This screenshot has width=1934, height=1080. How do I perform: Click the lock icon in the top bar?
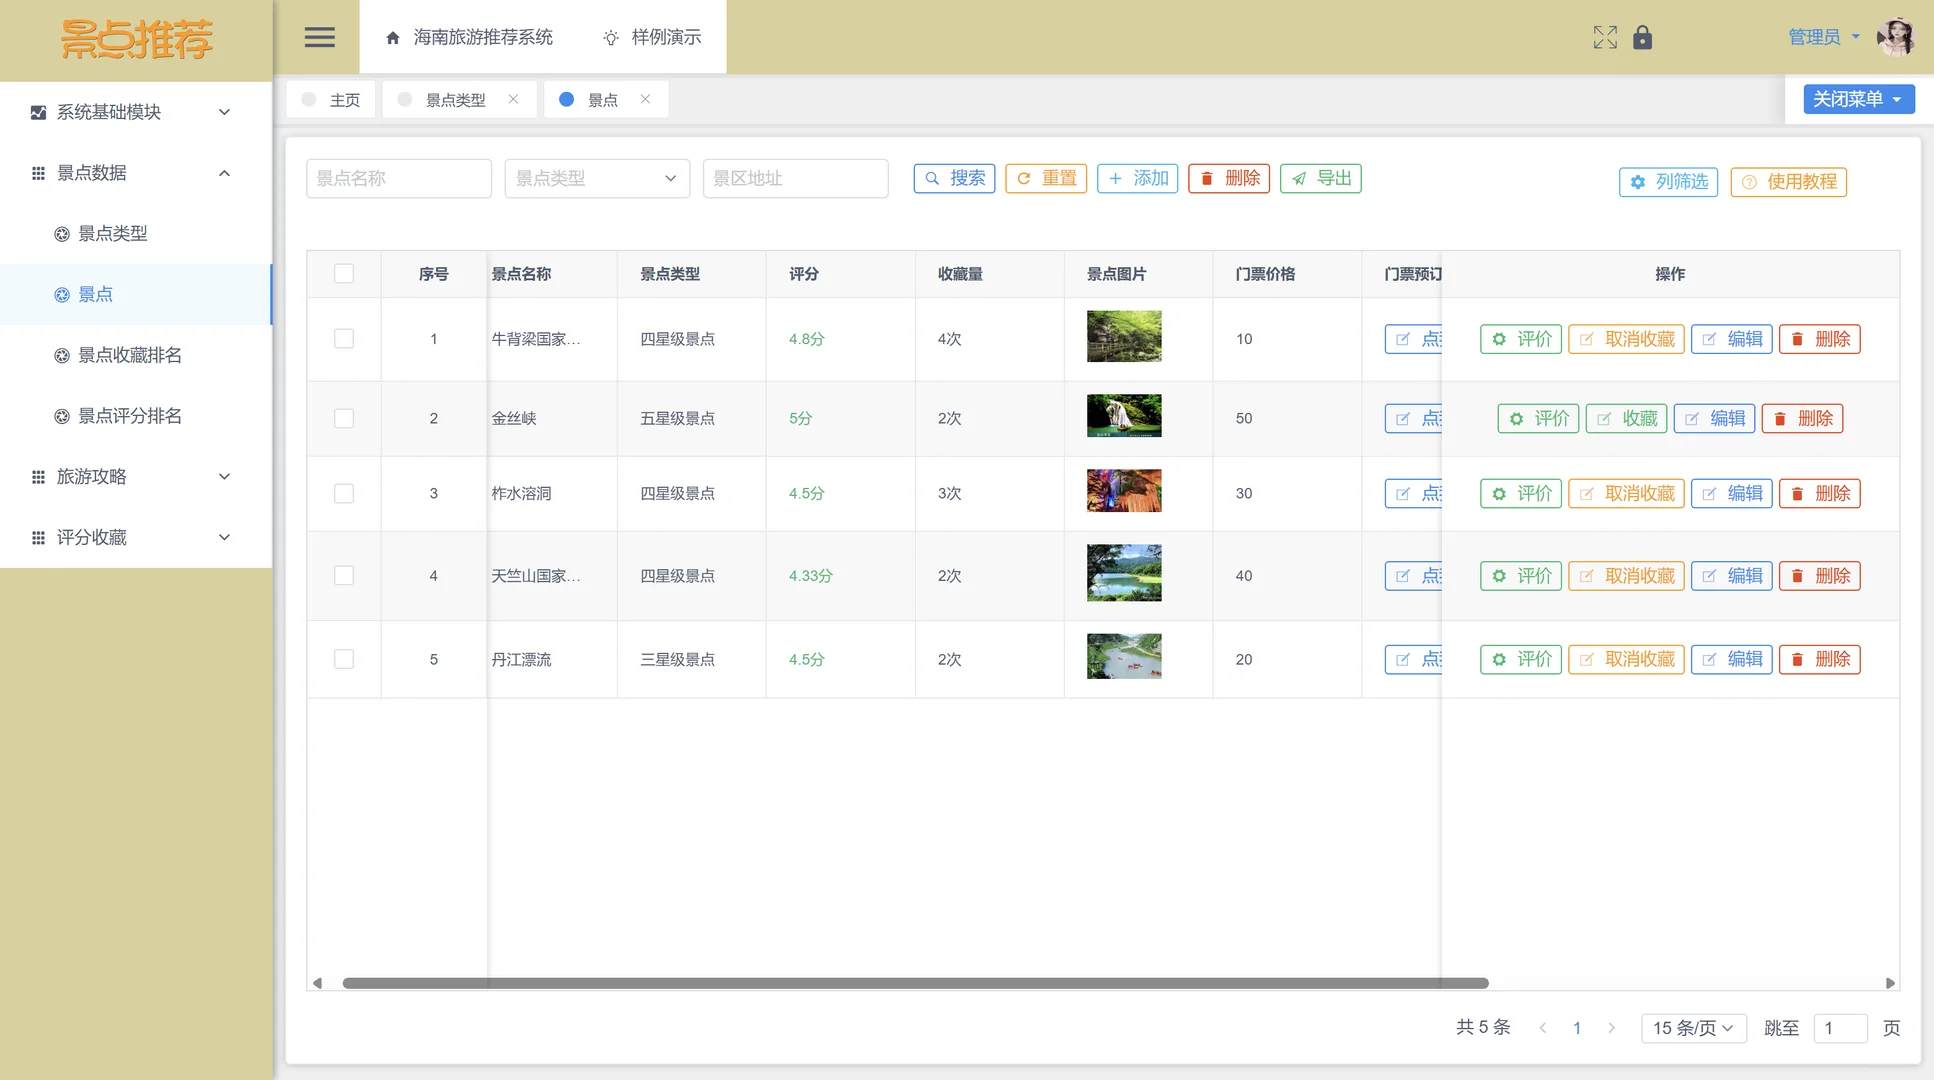click(1643, 37)
